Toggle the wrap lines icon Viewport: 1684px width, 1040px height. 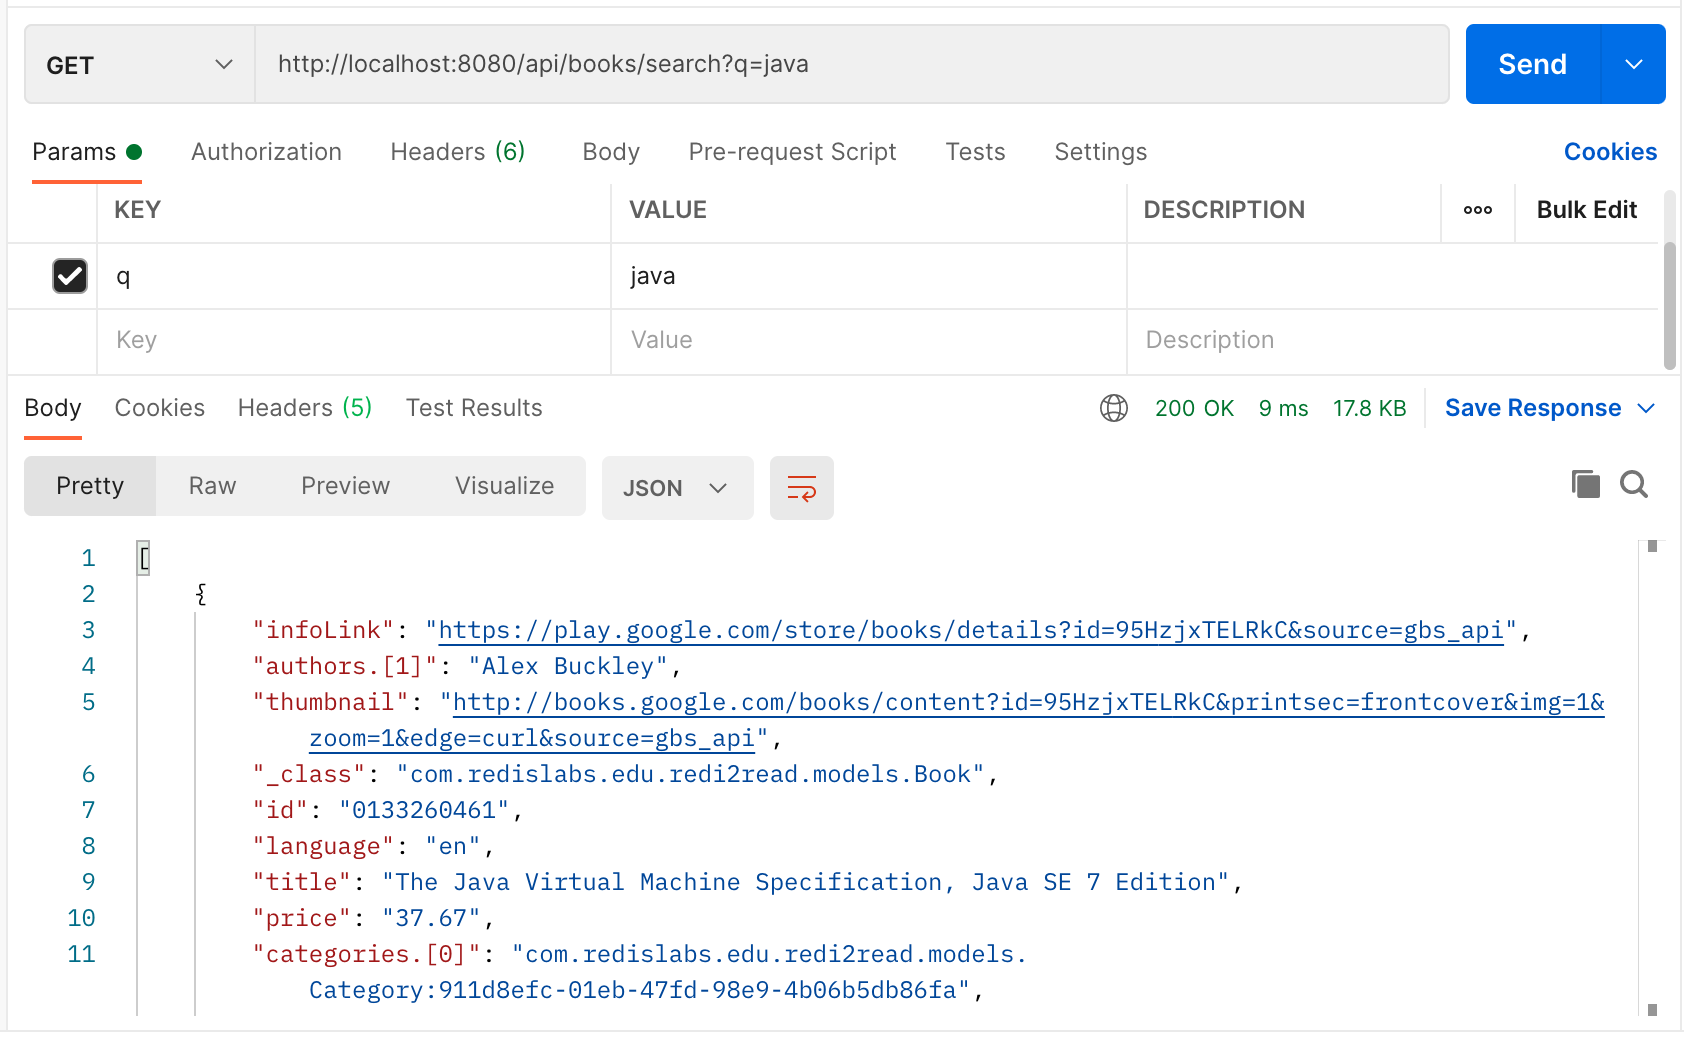click(x=802, y=488)
